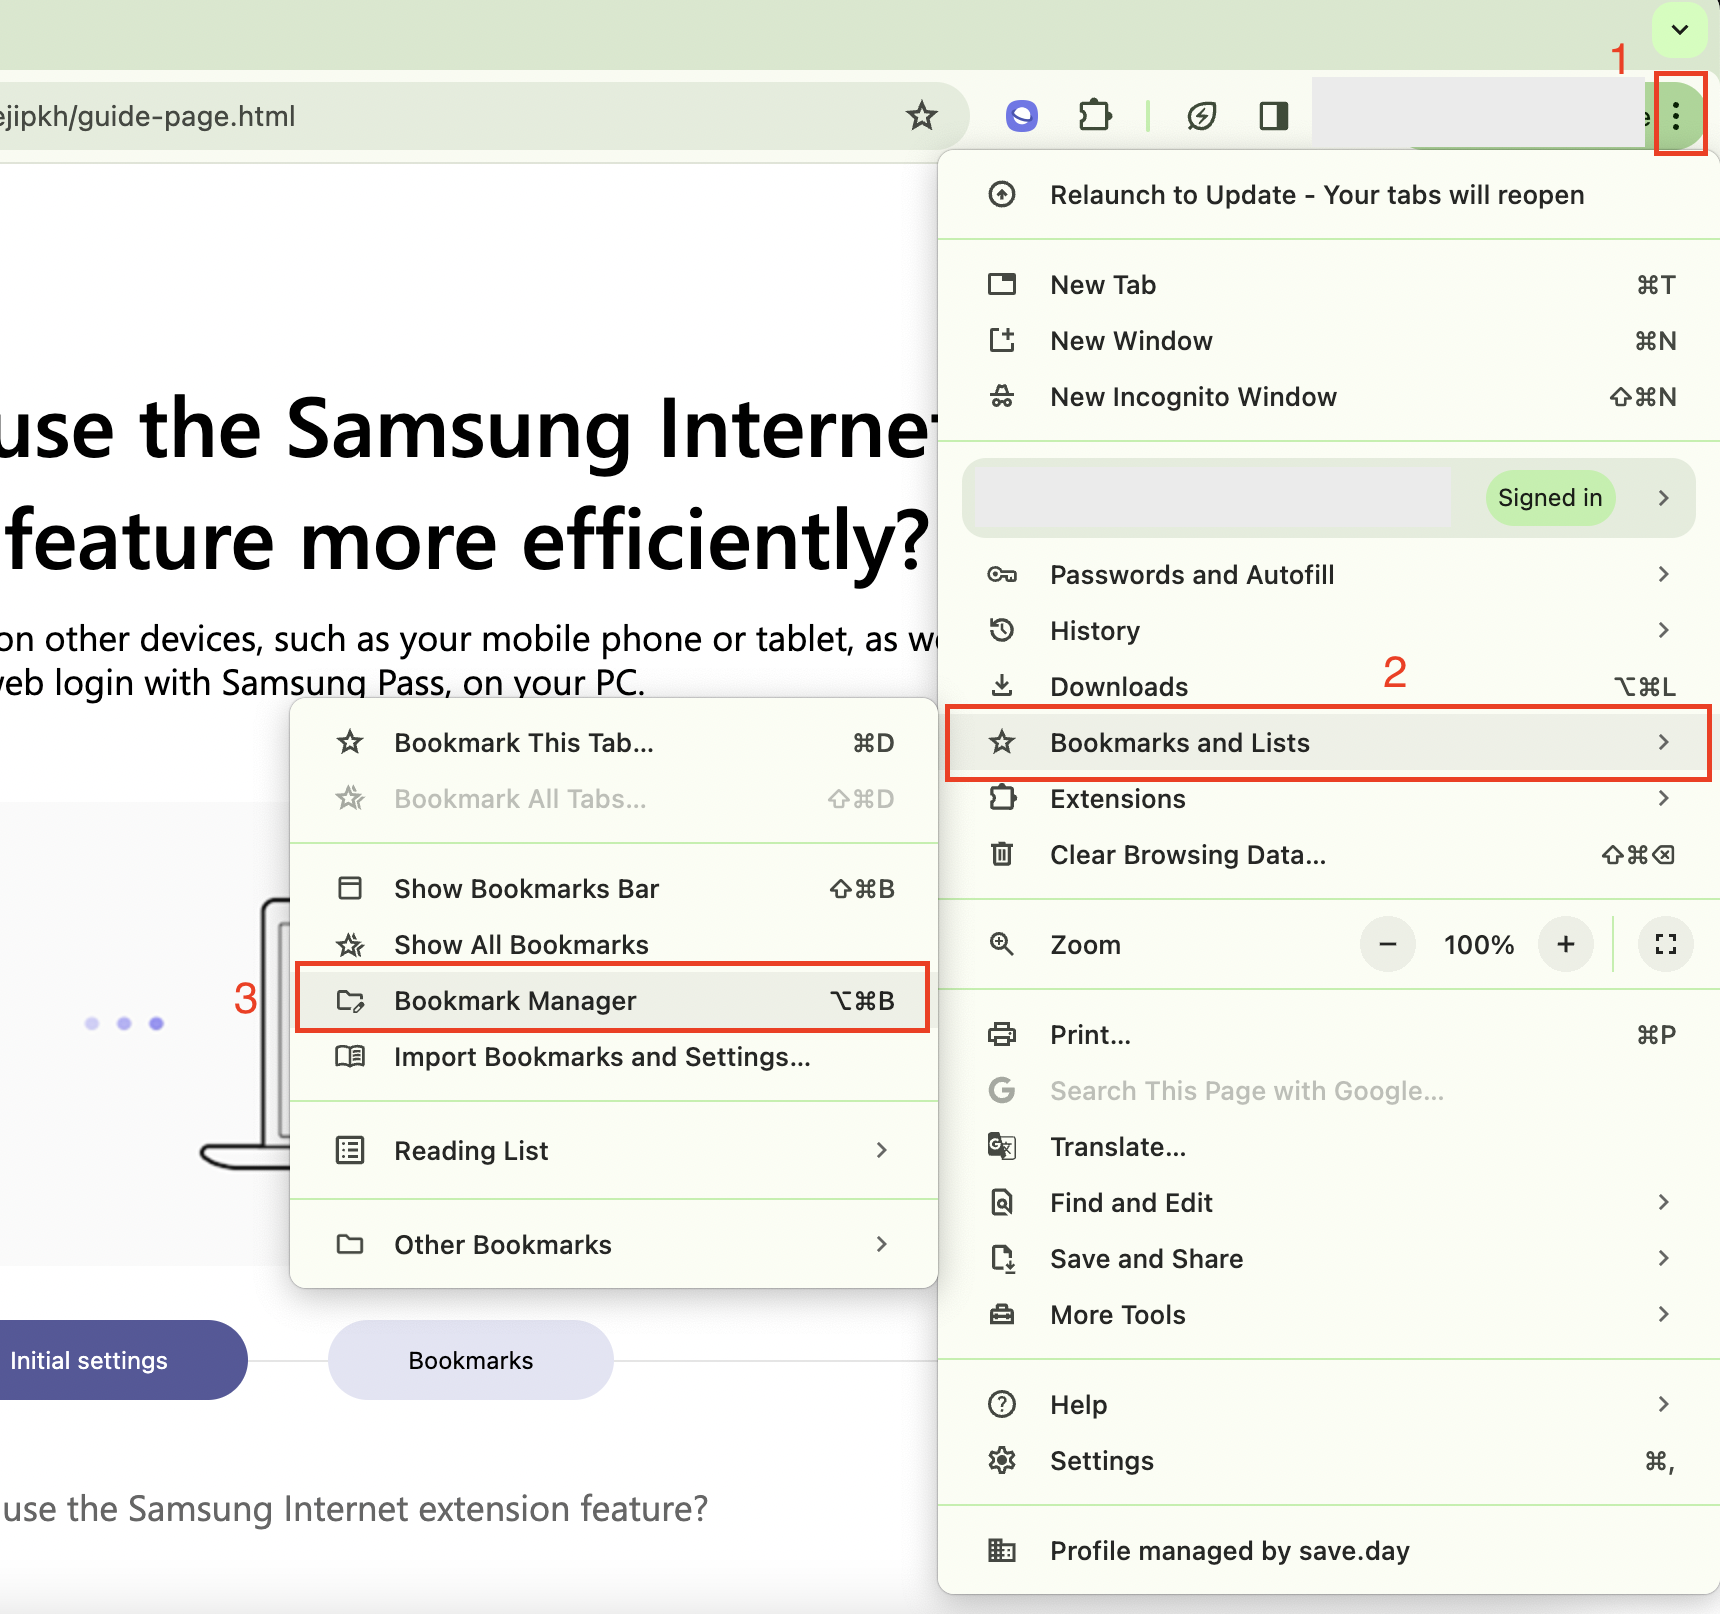Click the 100% zoom value
The height and width of the screenshot is (1614, 1720).
click(1478, 944)
